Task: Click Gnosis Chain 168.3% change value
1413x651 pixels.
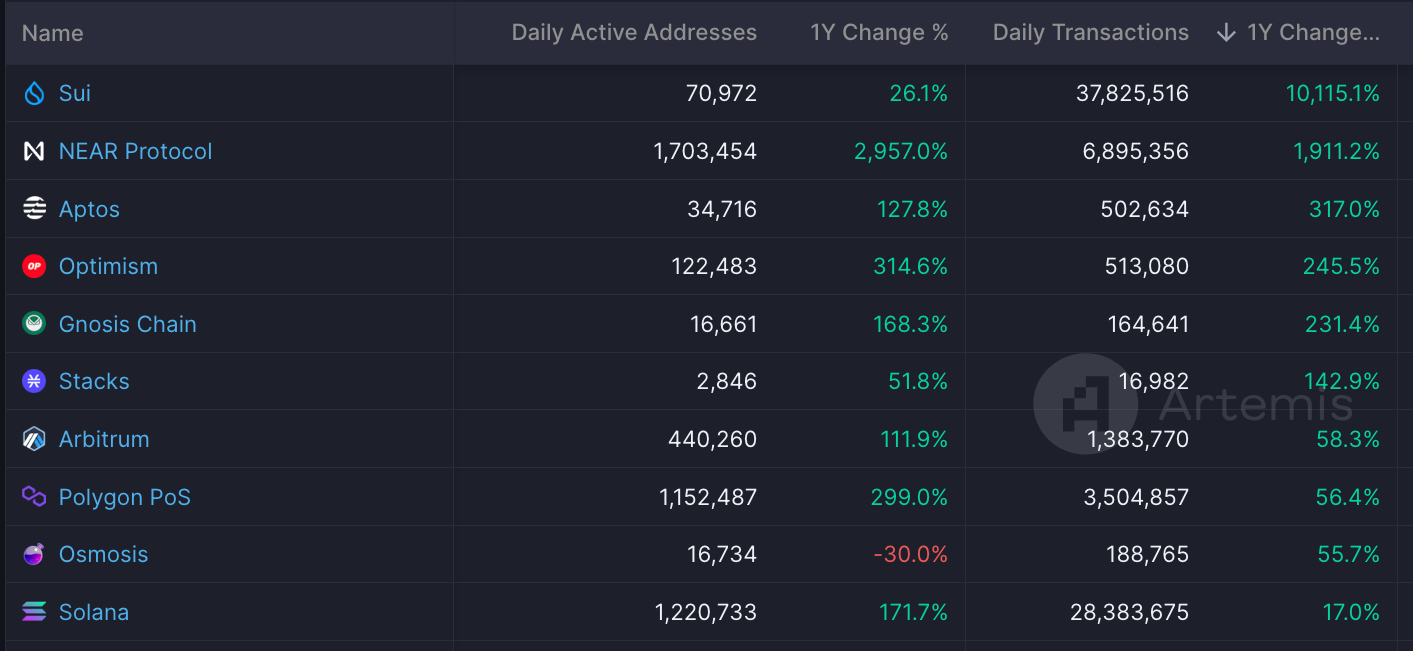Action: click(x=912, y=324)
